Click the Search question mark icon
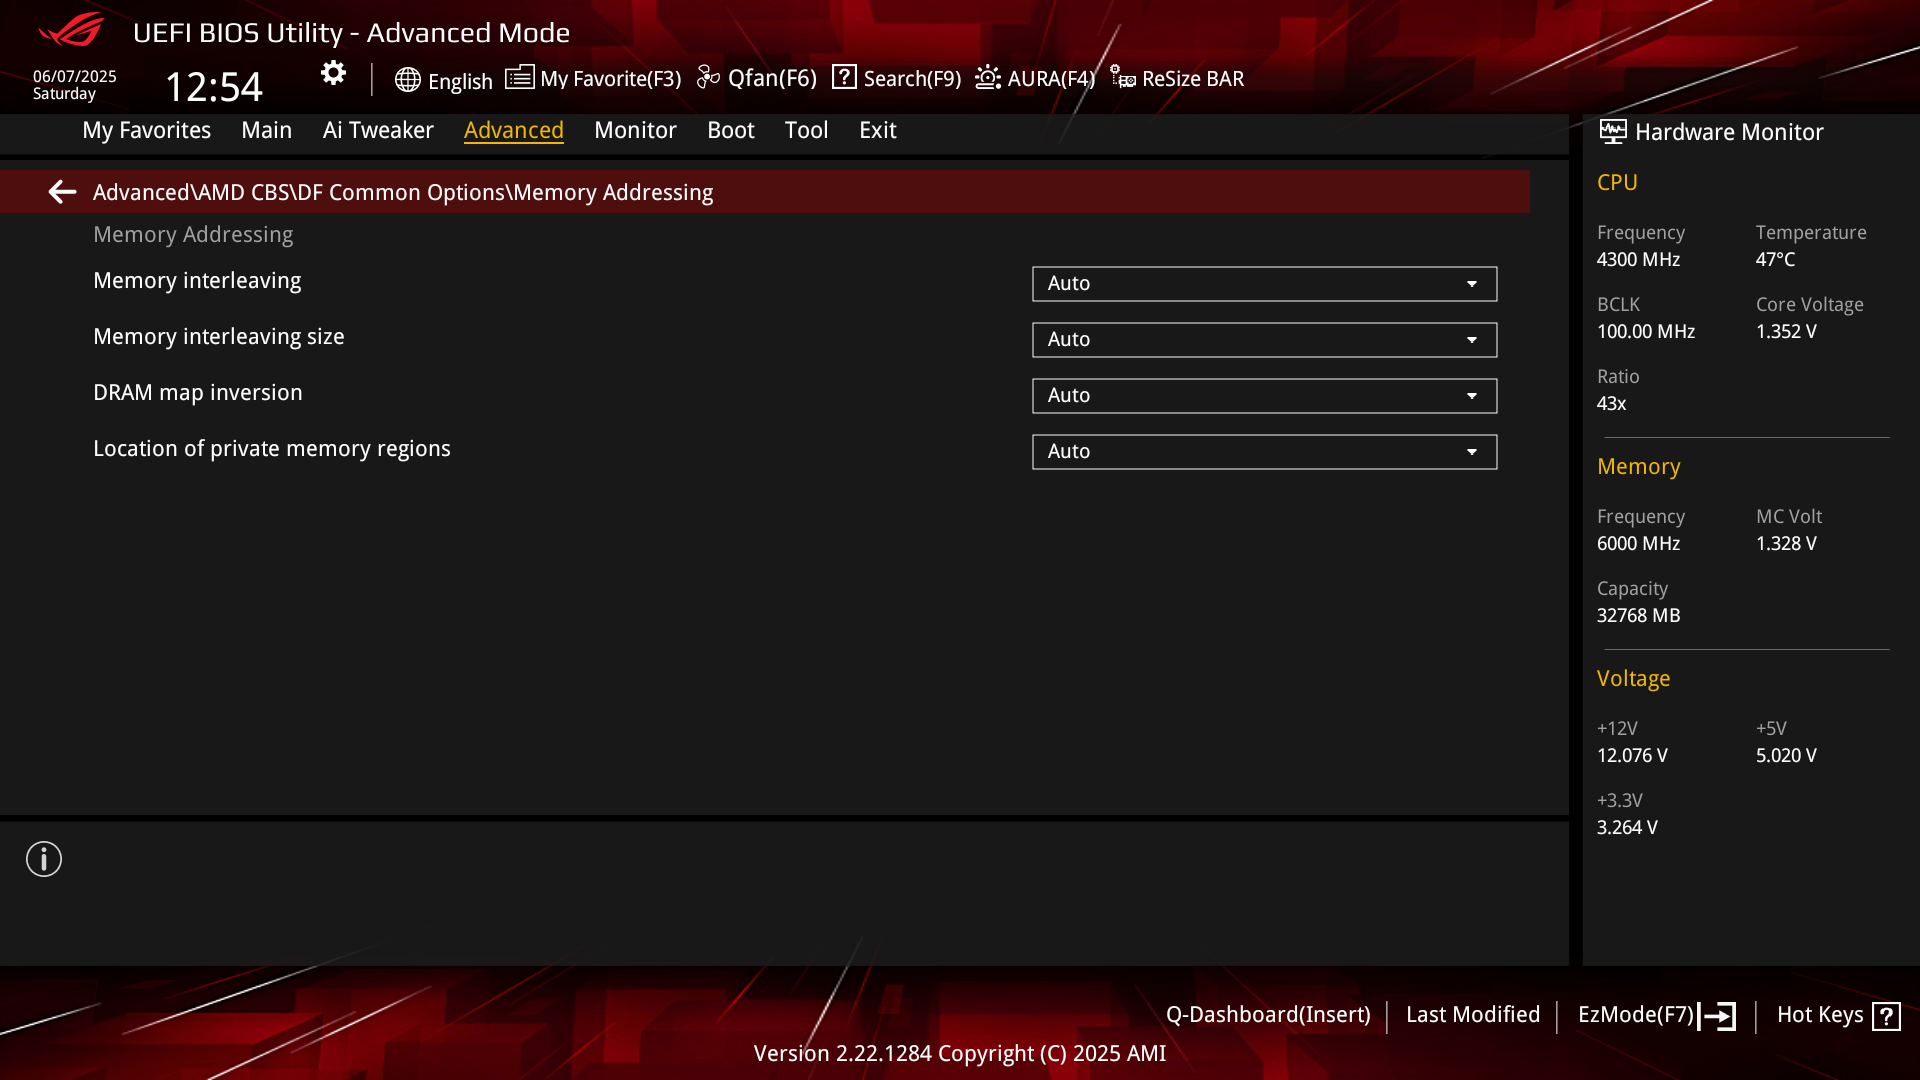This screenshot has width=1920, height=1080. [844, 77]
